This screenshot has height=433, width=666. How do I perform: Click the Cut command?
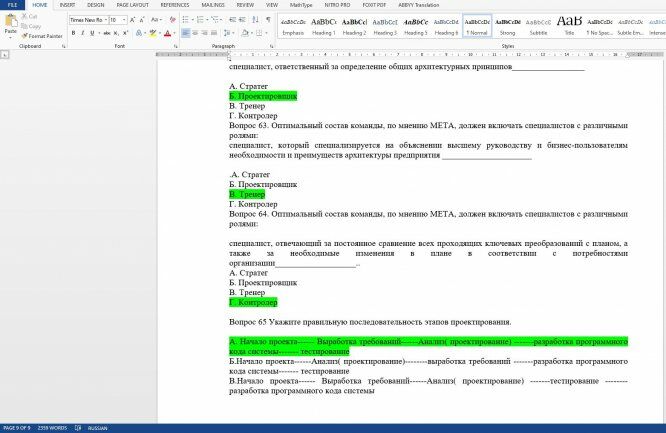coord(29,16)
